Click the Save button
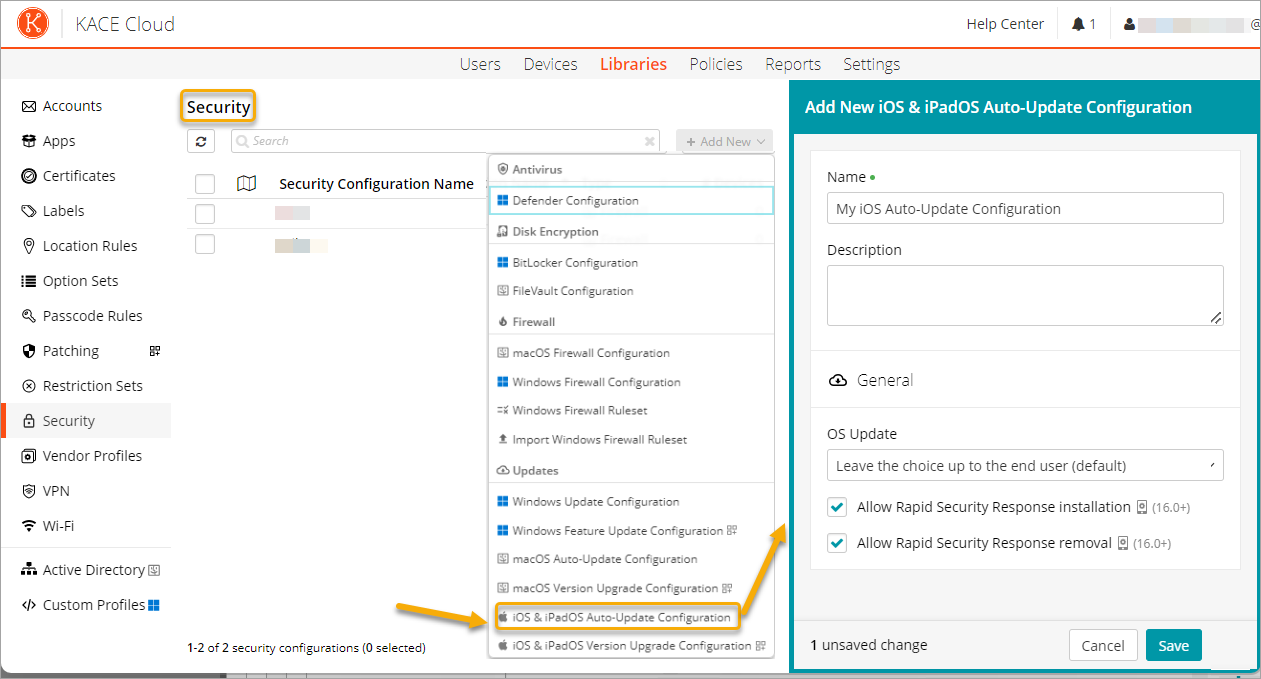This screenshot has width=1261, height=679. (x=1173, y=646)
